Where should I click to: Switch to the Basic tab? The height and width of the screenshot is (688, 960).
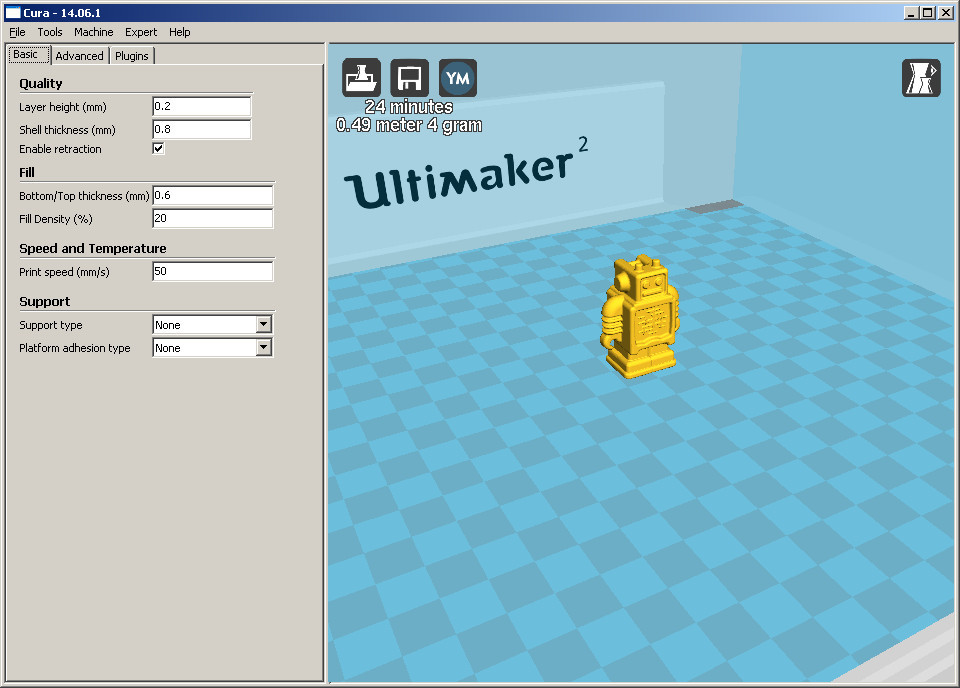[x=29, y=54]
